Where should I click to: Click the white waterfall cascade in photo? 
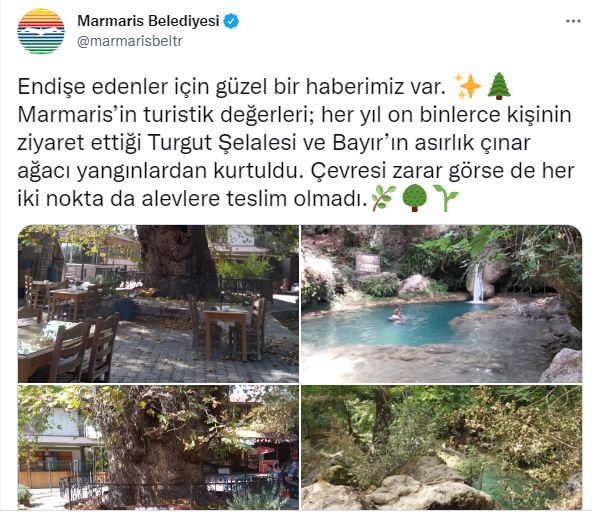pos(478,282)
